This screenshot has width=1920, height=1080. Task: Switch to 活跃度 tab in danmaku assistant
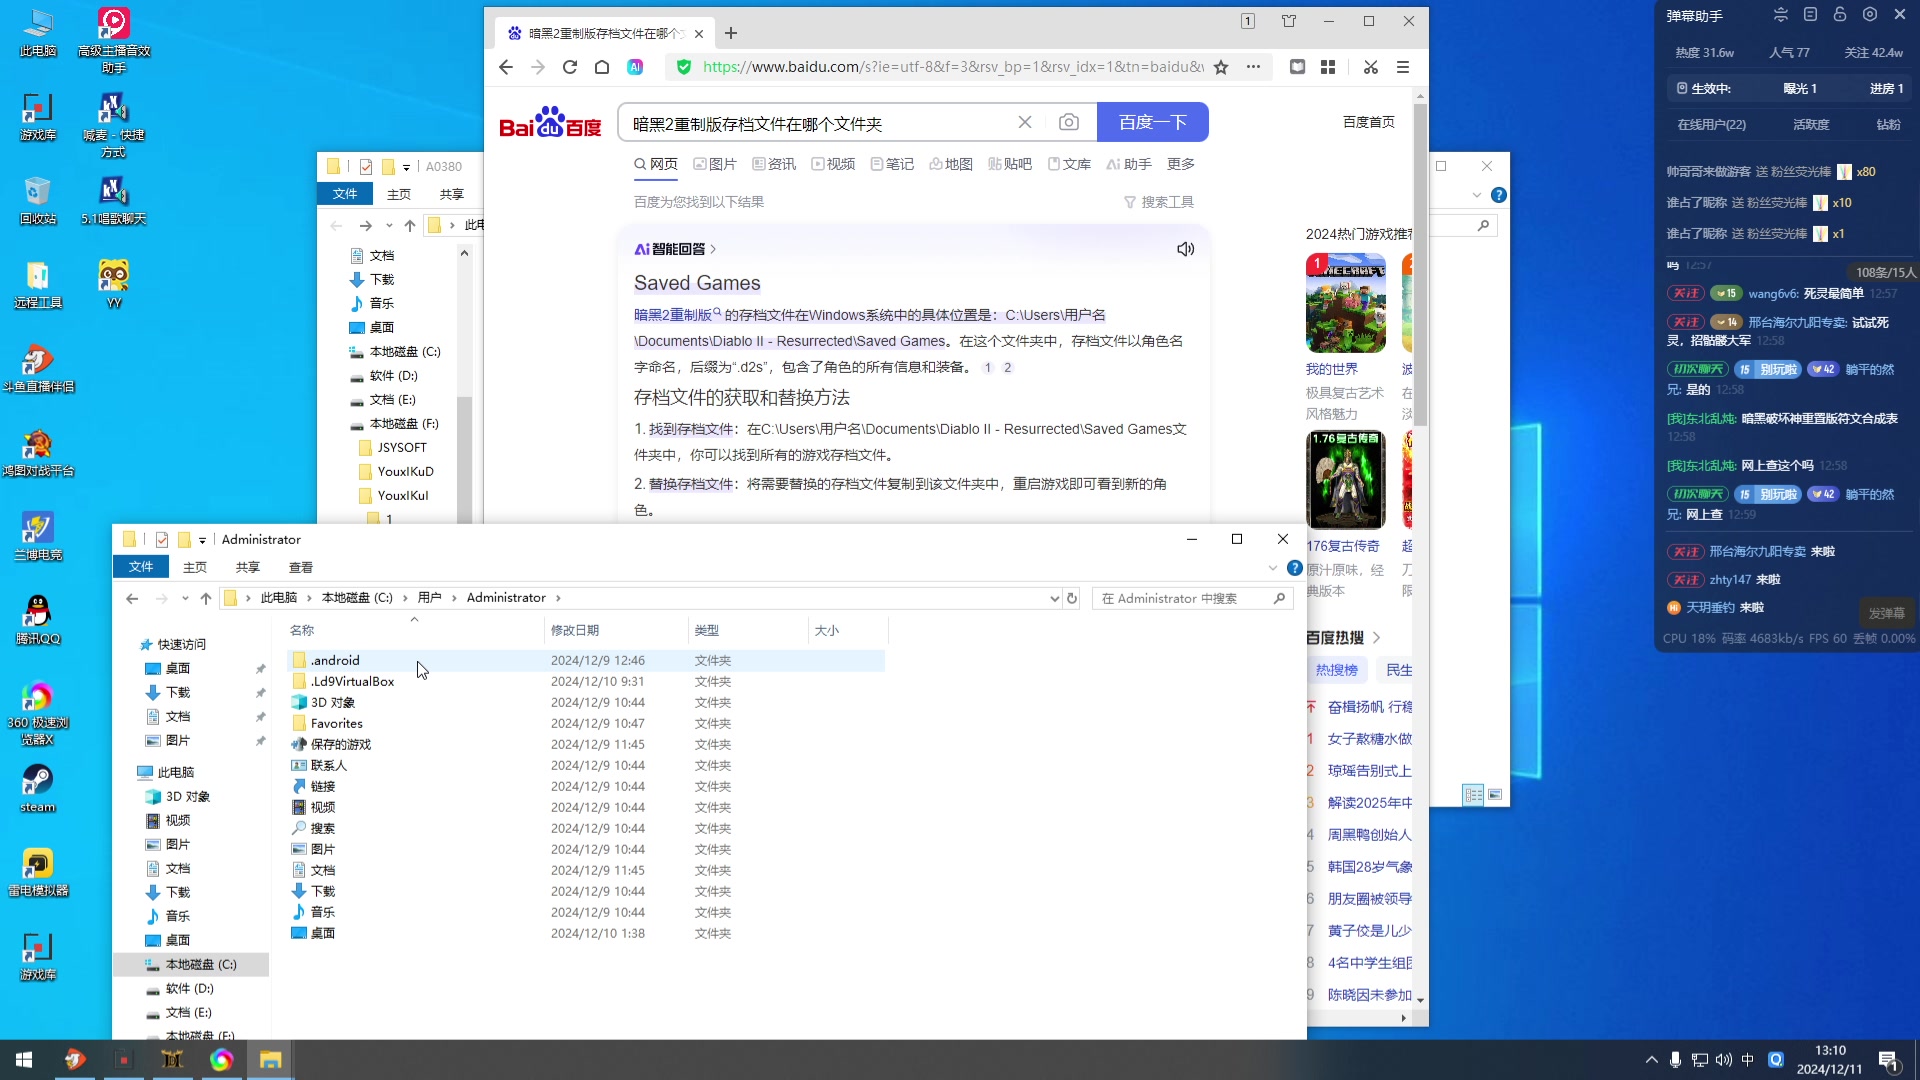click(x=1811, y=125)
